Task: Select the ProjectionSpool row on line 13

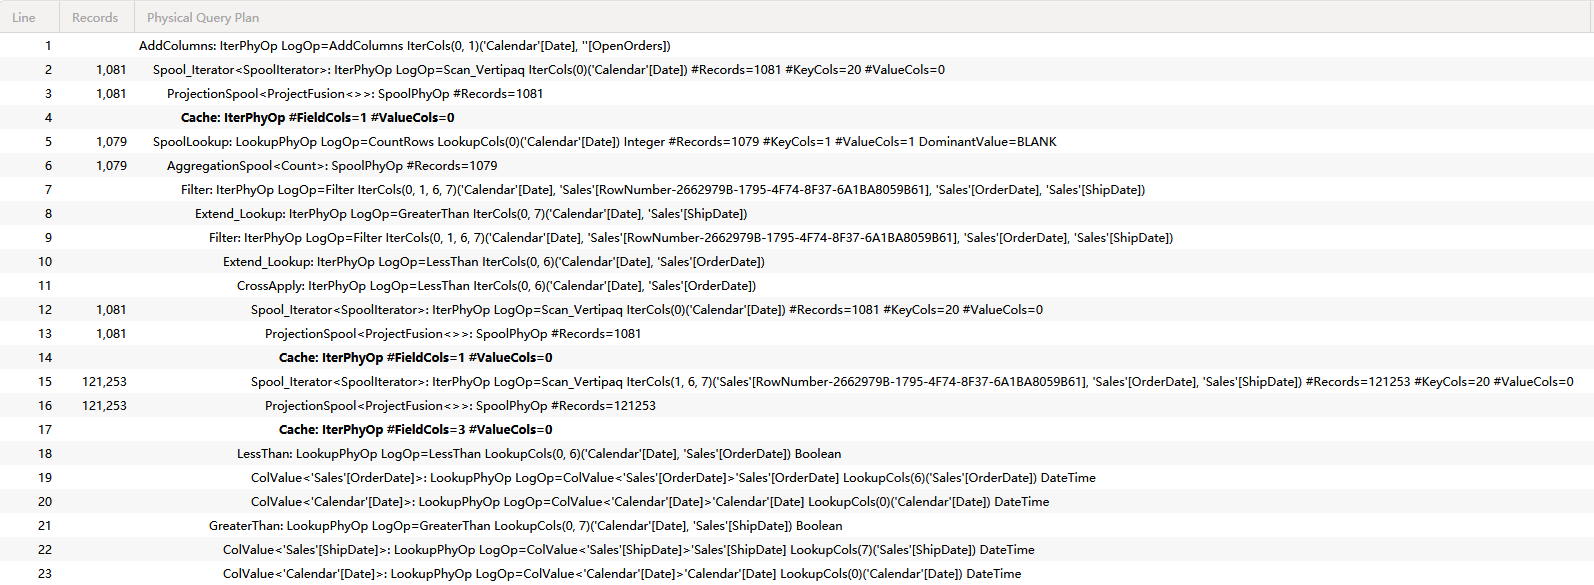Action: pos(797,334)
